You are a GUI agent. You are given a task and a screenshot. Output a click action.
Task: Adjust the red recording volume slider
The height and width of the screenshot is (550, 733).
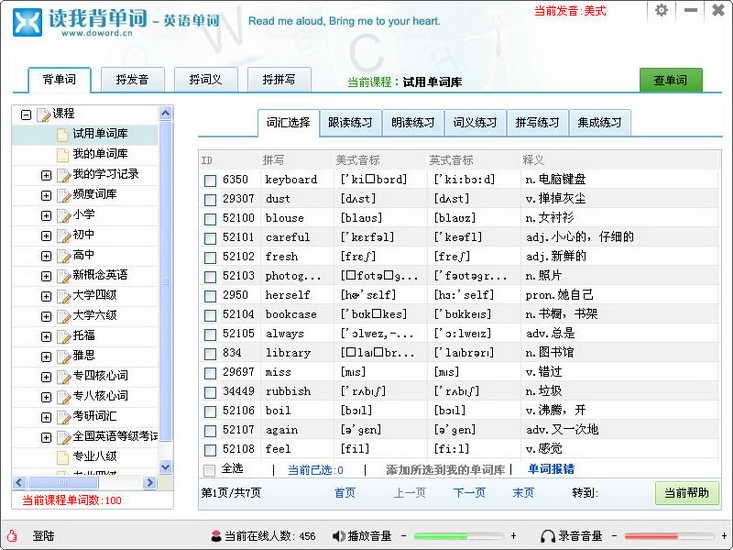click(x=669, y=536)
